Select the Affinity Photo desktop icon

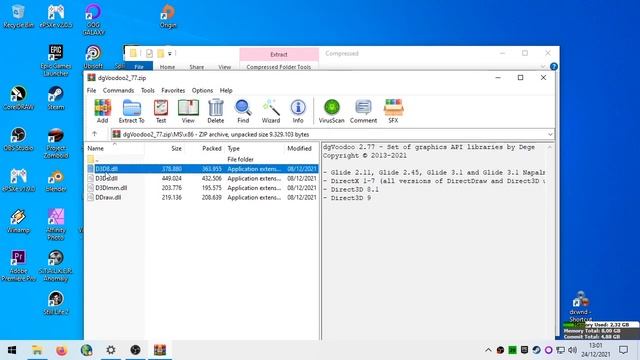[56, 224]
